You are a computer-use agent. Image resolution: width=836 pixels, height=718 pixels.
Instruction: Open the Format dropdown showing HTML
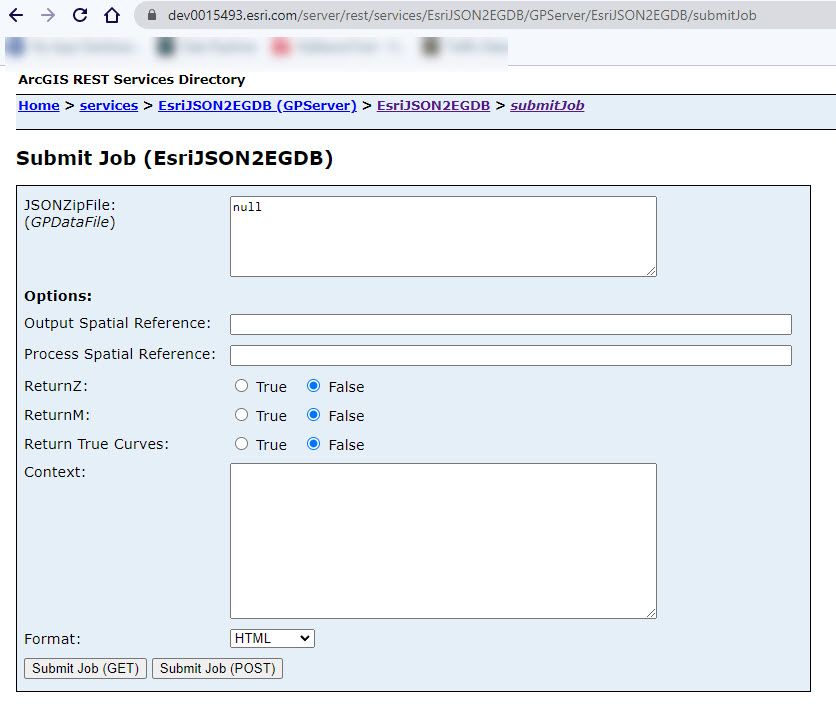(x=271, y=638)
